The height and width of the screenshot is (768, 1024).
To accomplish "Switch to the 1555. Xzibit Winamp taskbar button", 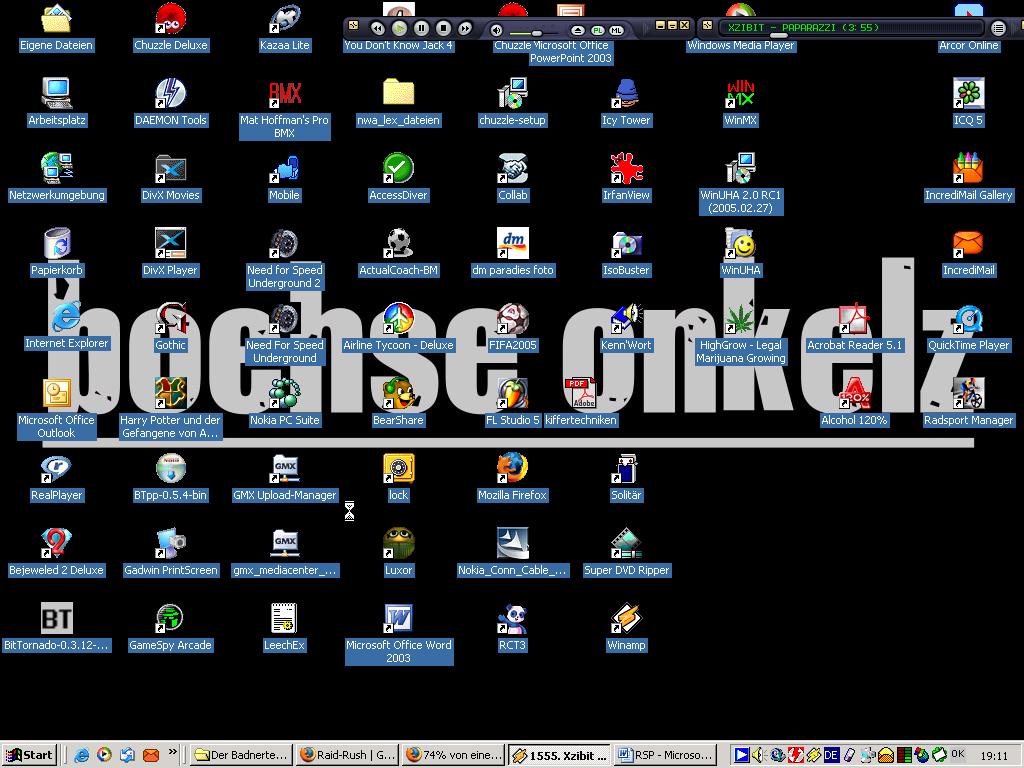I will pos(560,755).
